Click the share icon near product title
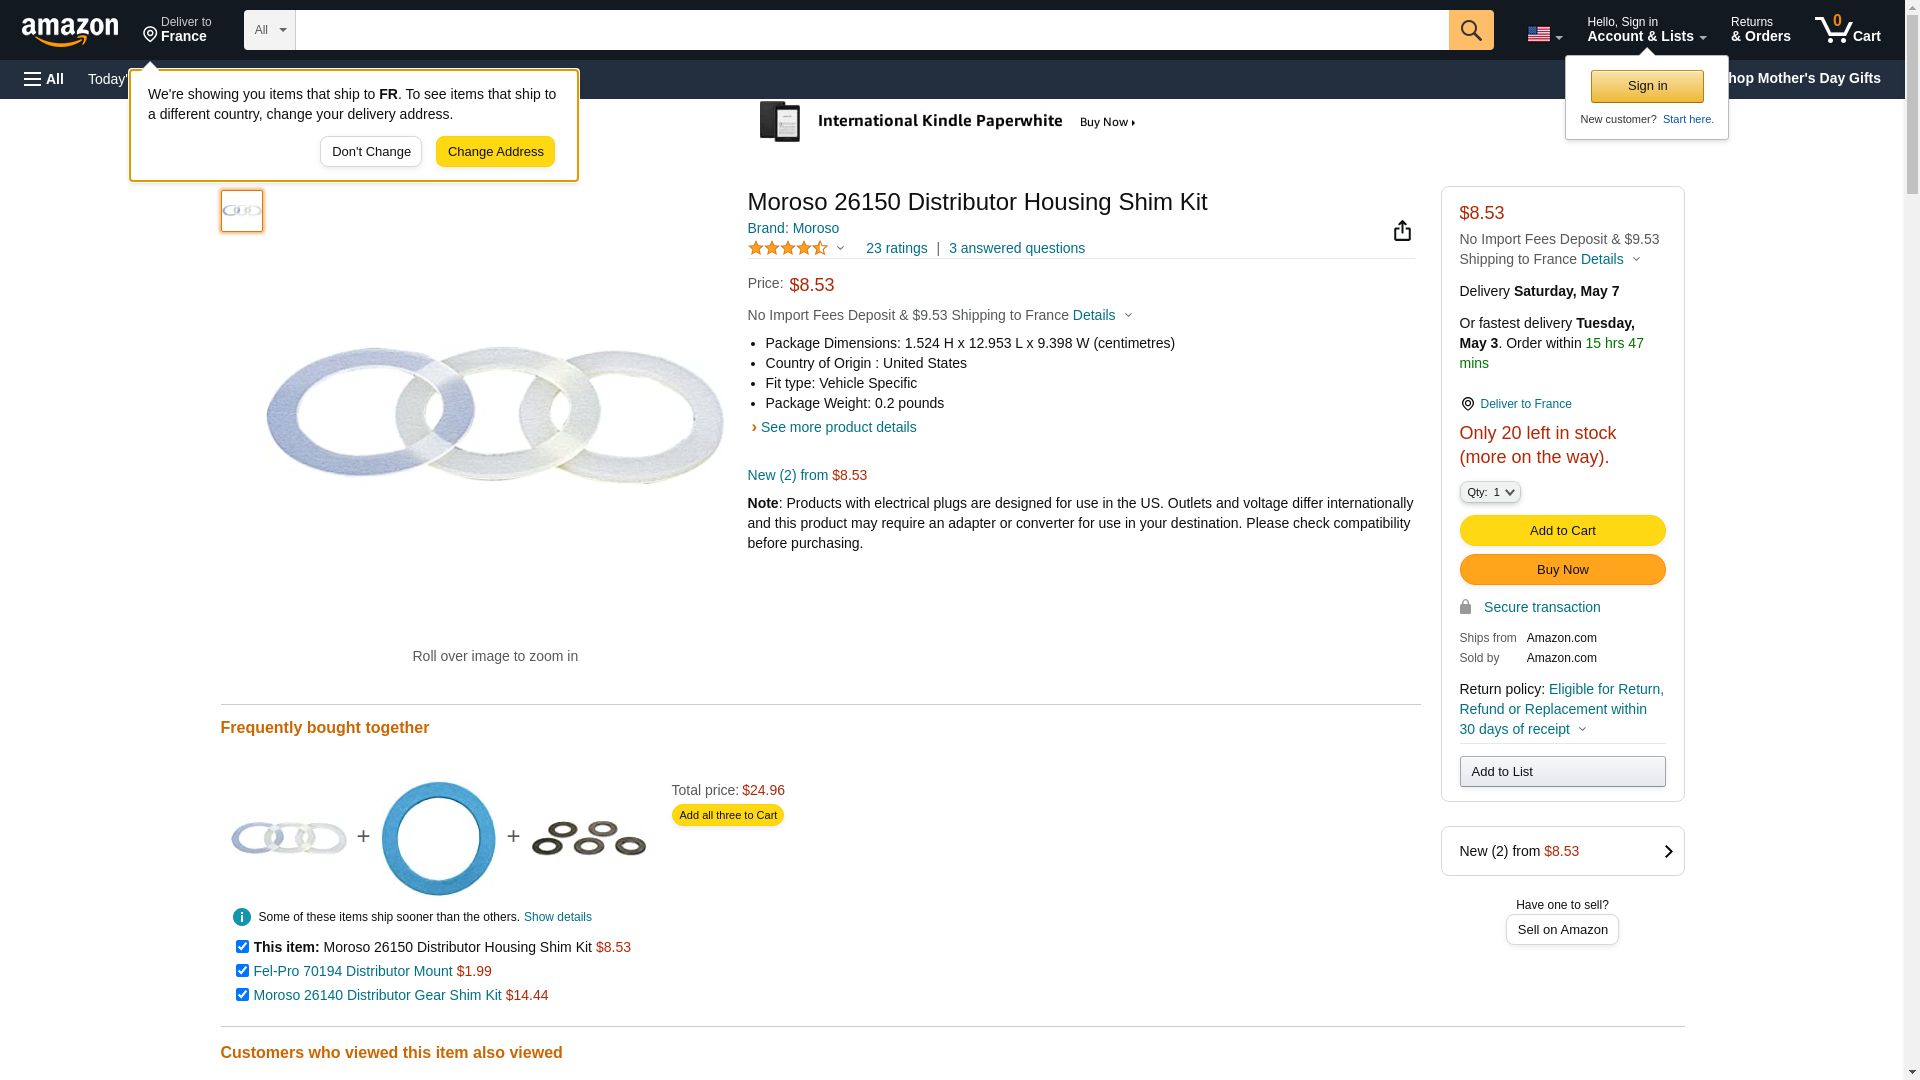This screenshot has height=1080, width=1920. point(1402,231)
